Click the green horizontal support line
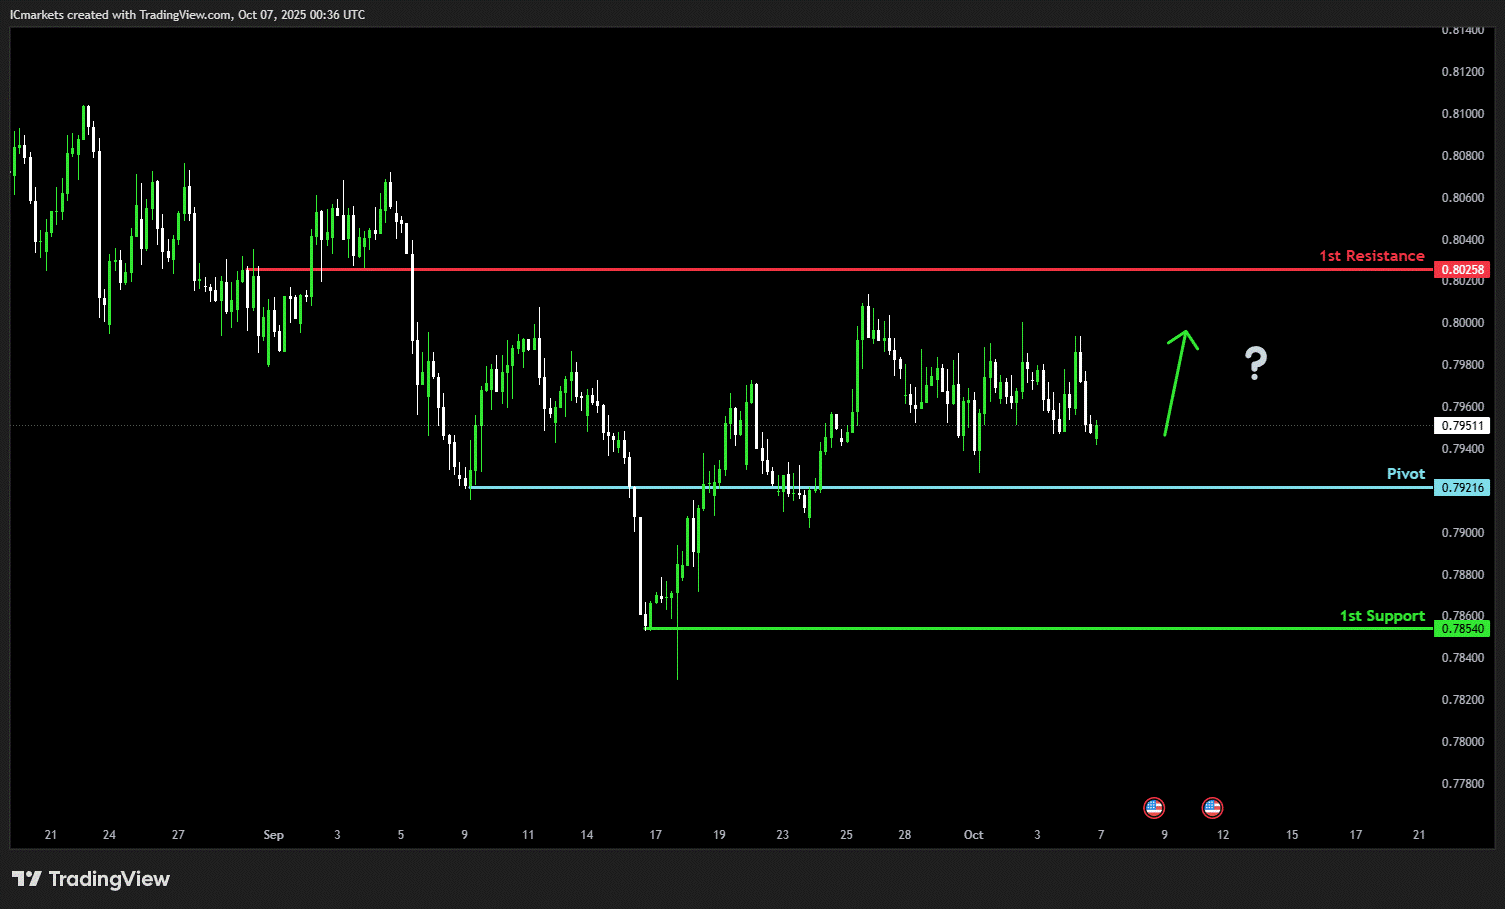 coord(1000,629)
